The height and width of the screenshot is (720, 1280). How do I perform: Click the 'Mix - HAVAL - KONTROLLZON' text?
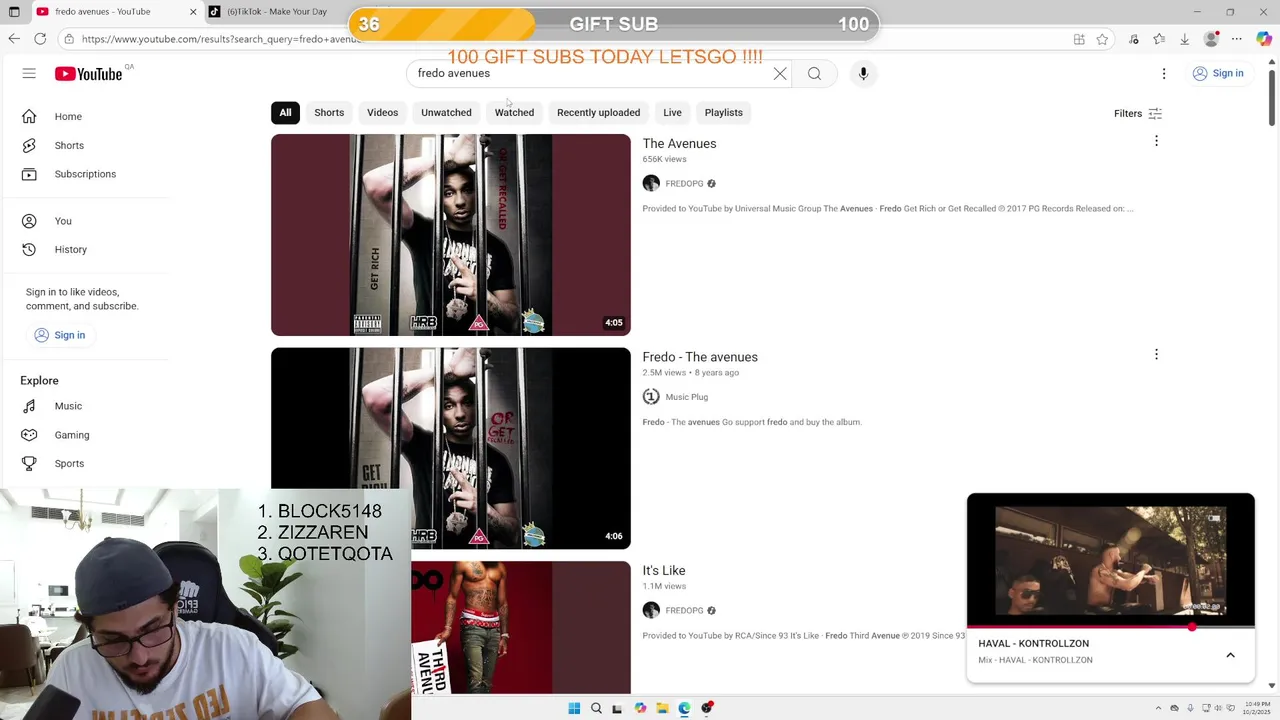[x=1035, y=660]
